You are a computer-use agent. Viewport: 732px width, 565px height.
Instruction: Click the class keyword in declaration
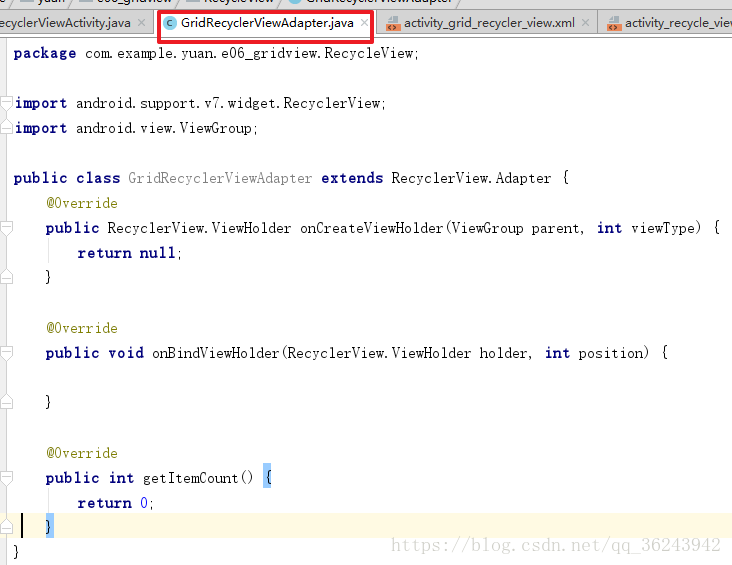[98, 178]
